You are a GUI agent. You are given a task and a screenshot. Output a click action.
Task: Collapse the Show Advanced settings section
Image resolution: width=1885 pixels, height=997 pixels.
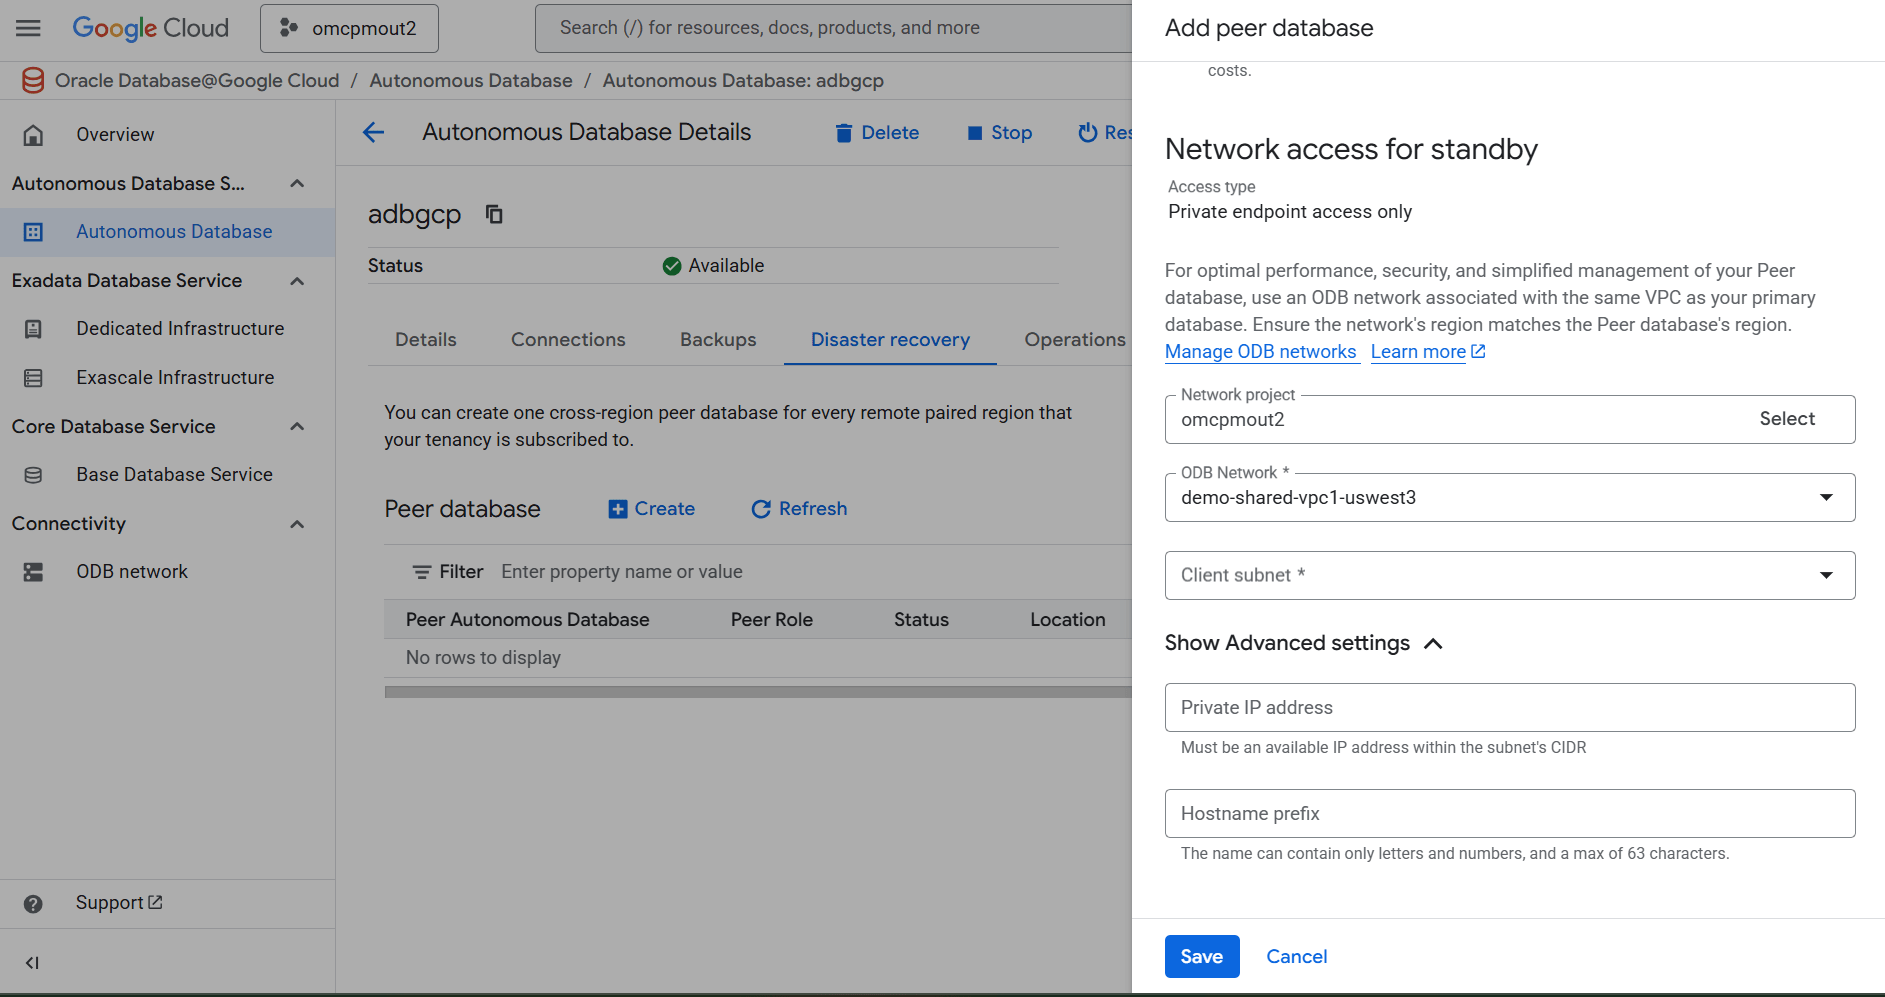coord(1435,643)
